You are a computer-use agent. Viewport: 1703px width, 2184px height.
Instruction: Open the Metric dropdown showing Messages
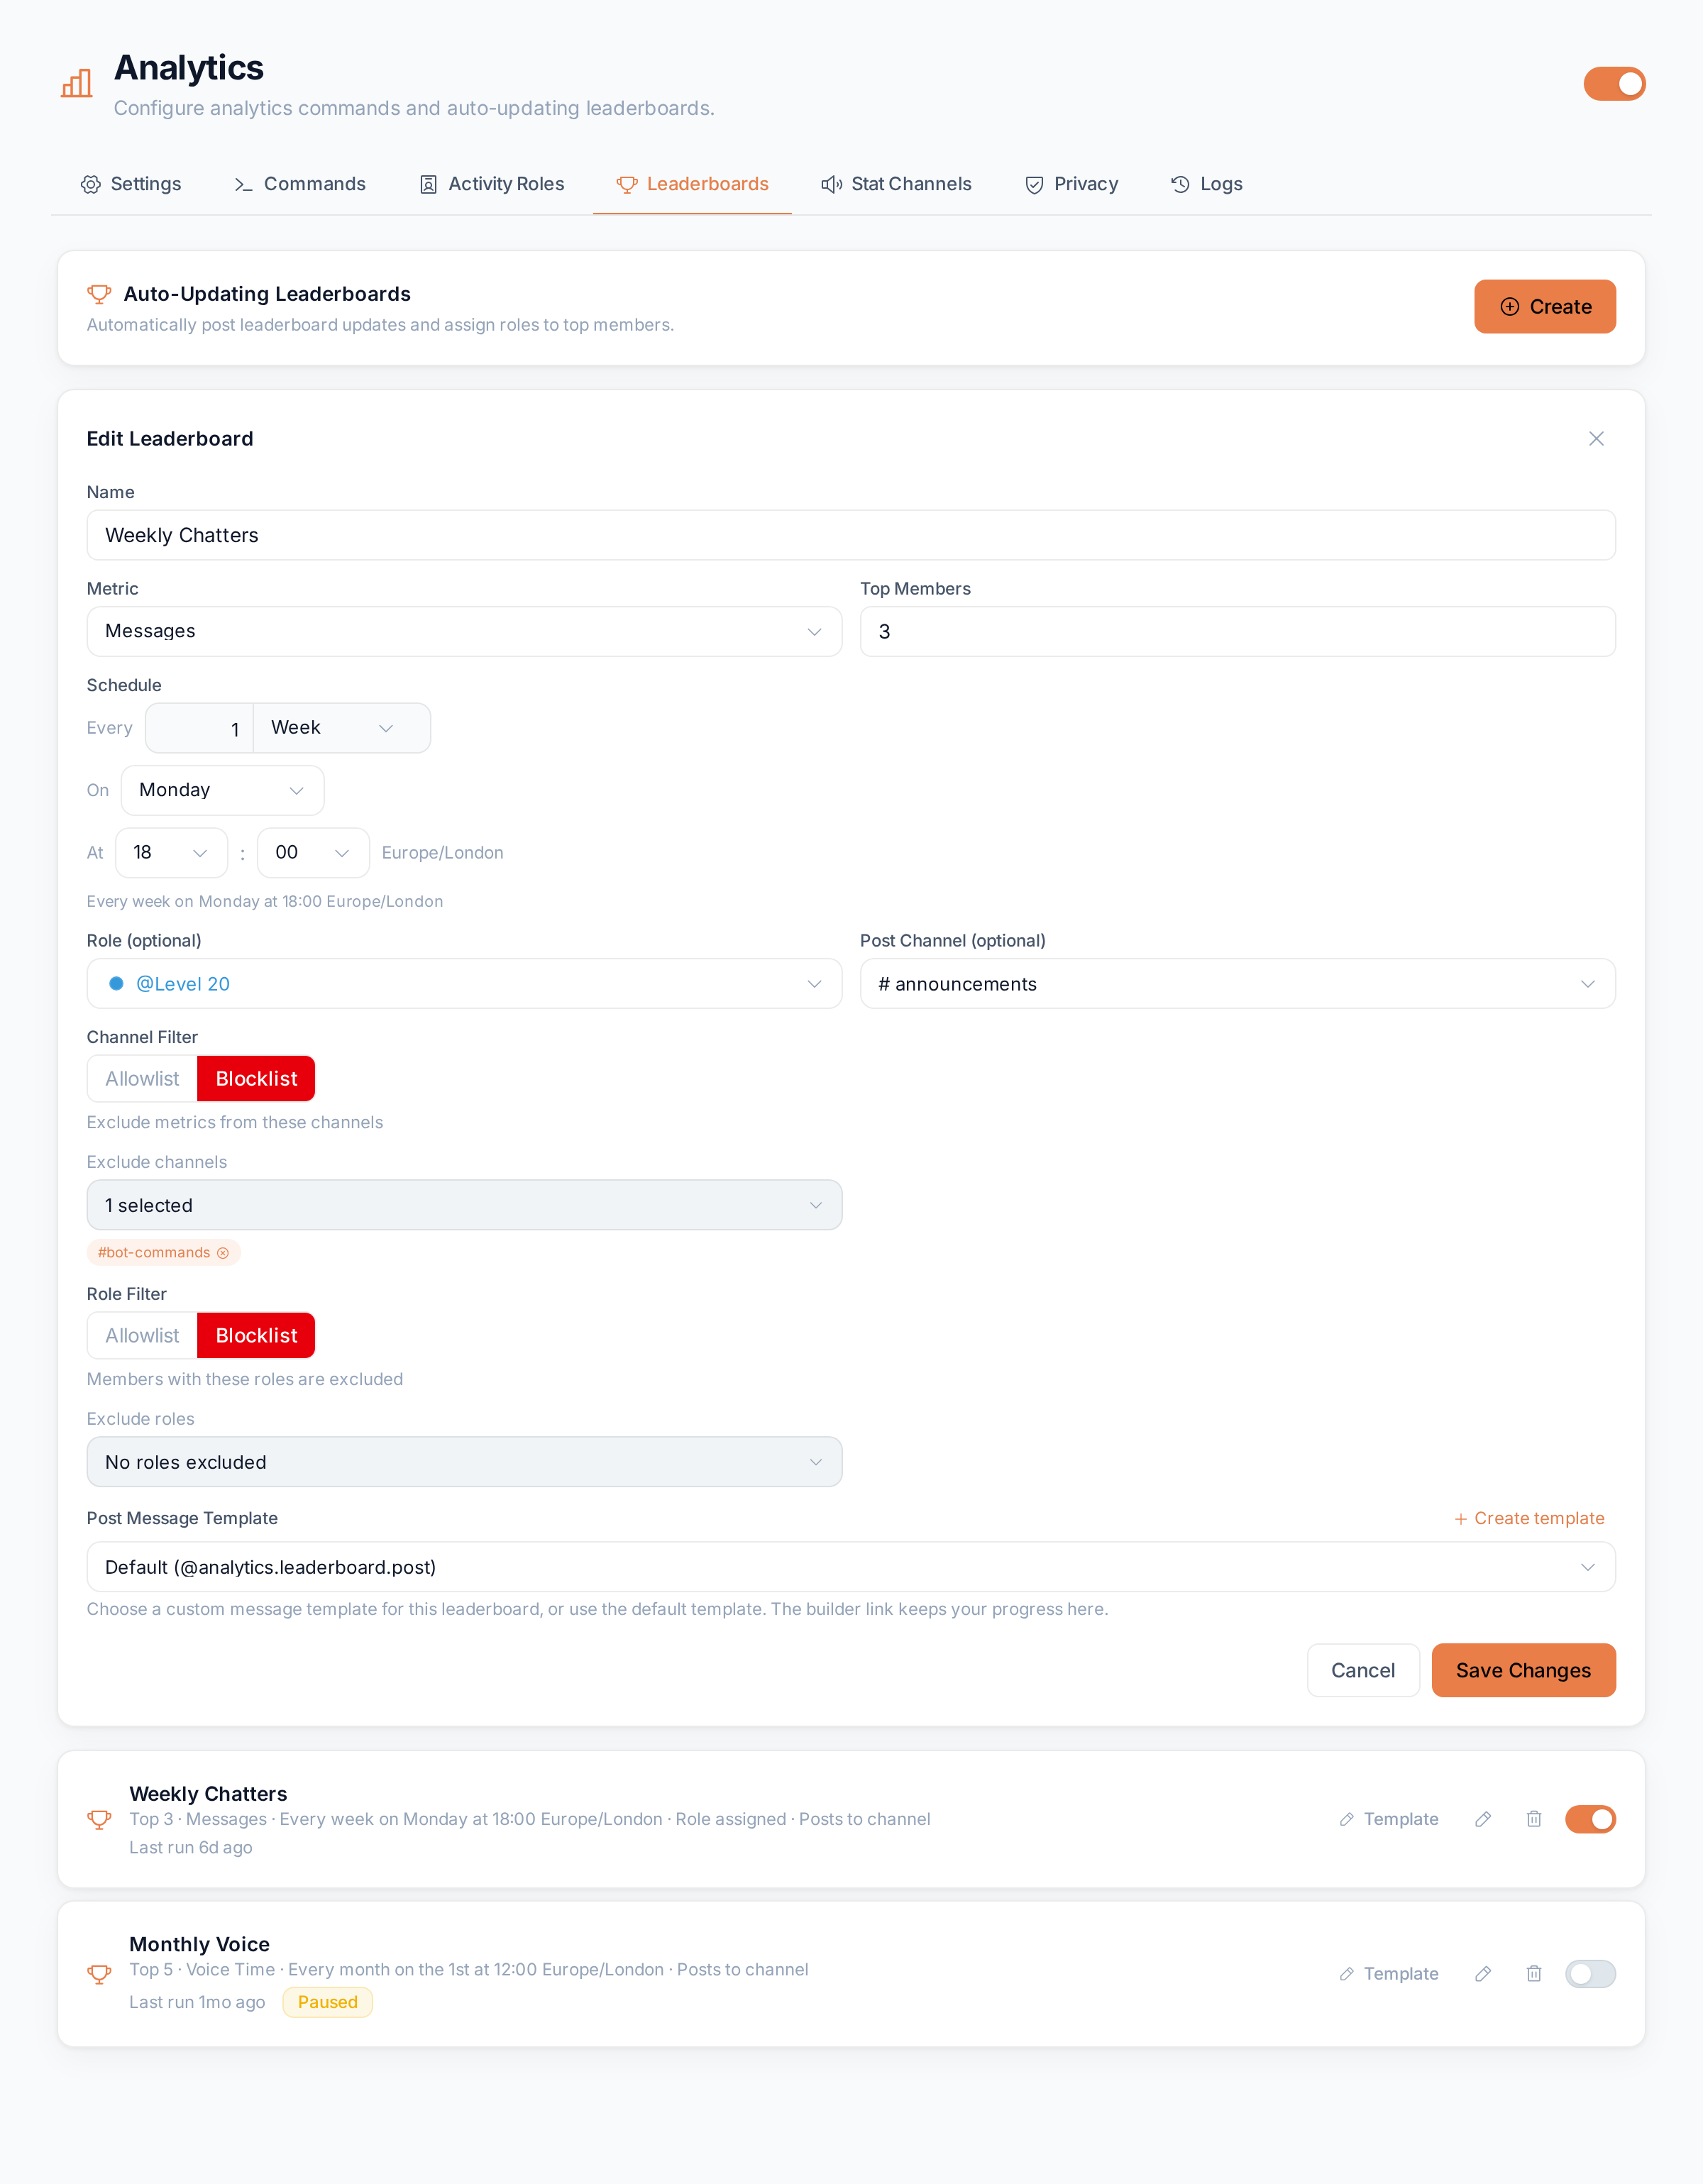coord(464,632)
